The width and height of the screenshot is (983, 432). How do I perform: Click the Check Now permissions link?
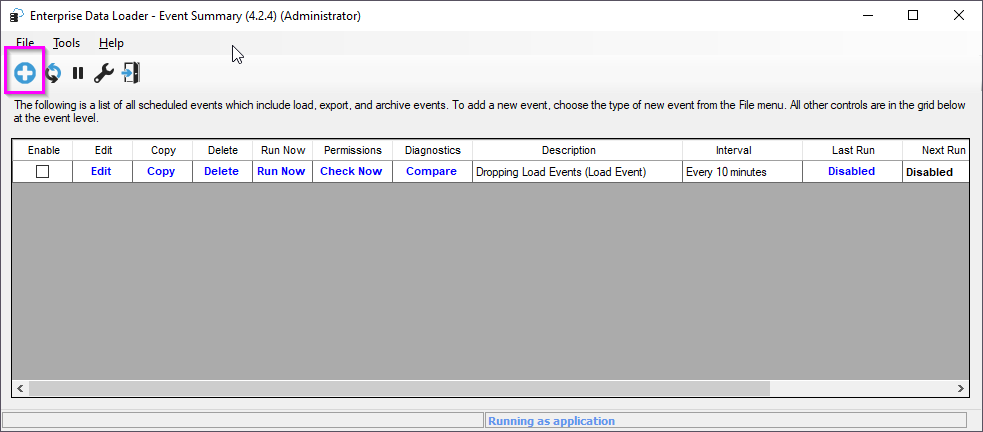(351, 172)
